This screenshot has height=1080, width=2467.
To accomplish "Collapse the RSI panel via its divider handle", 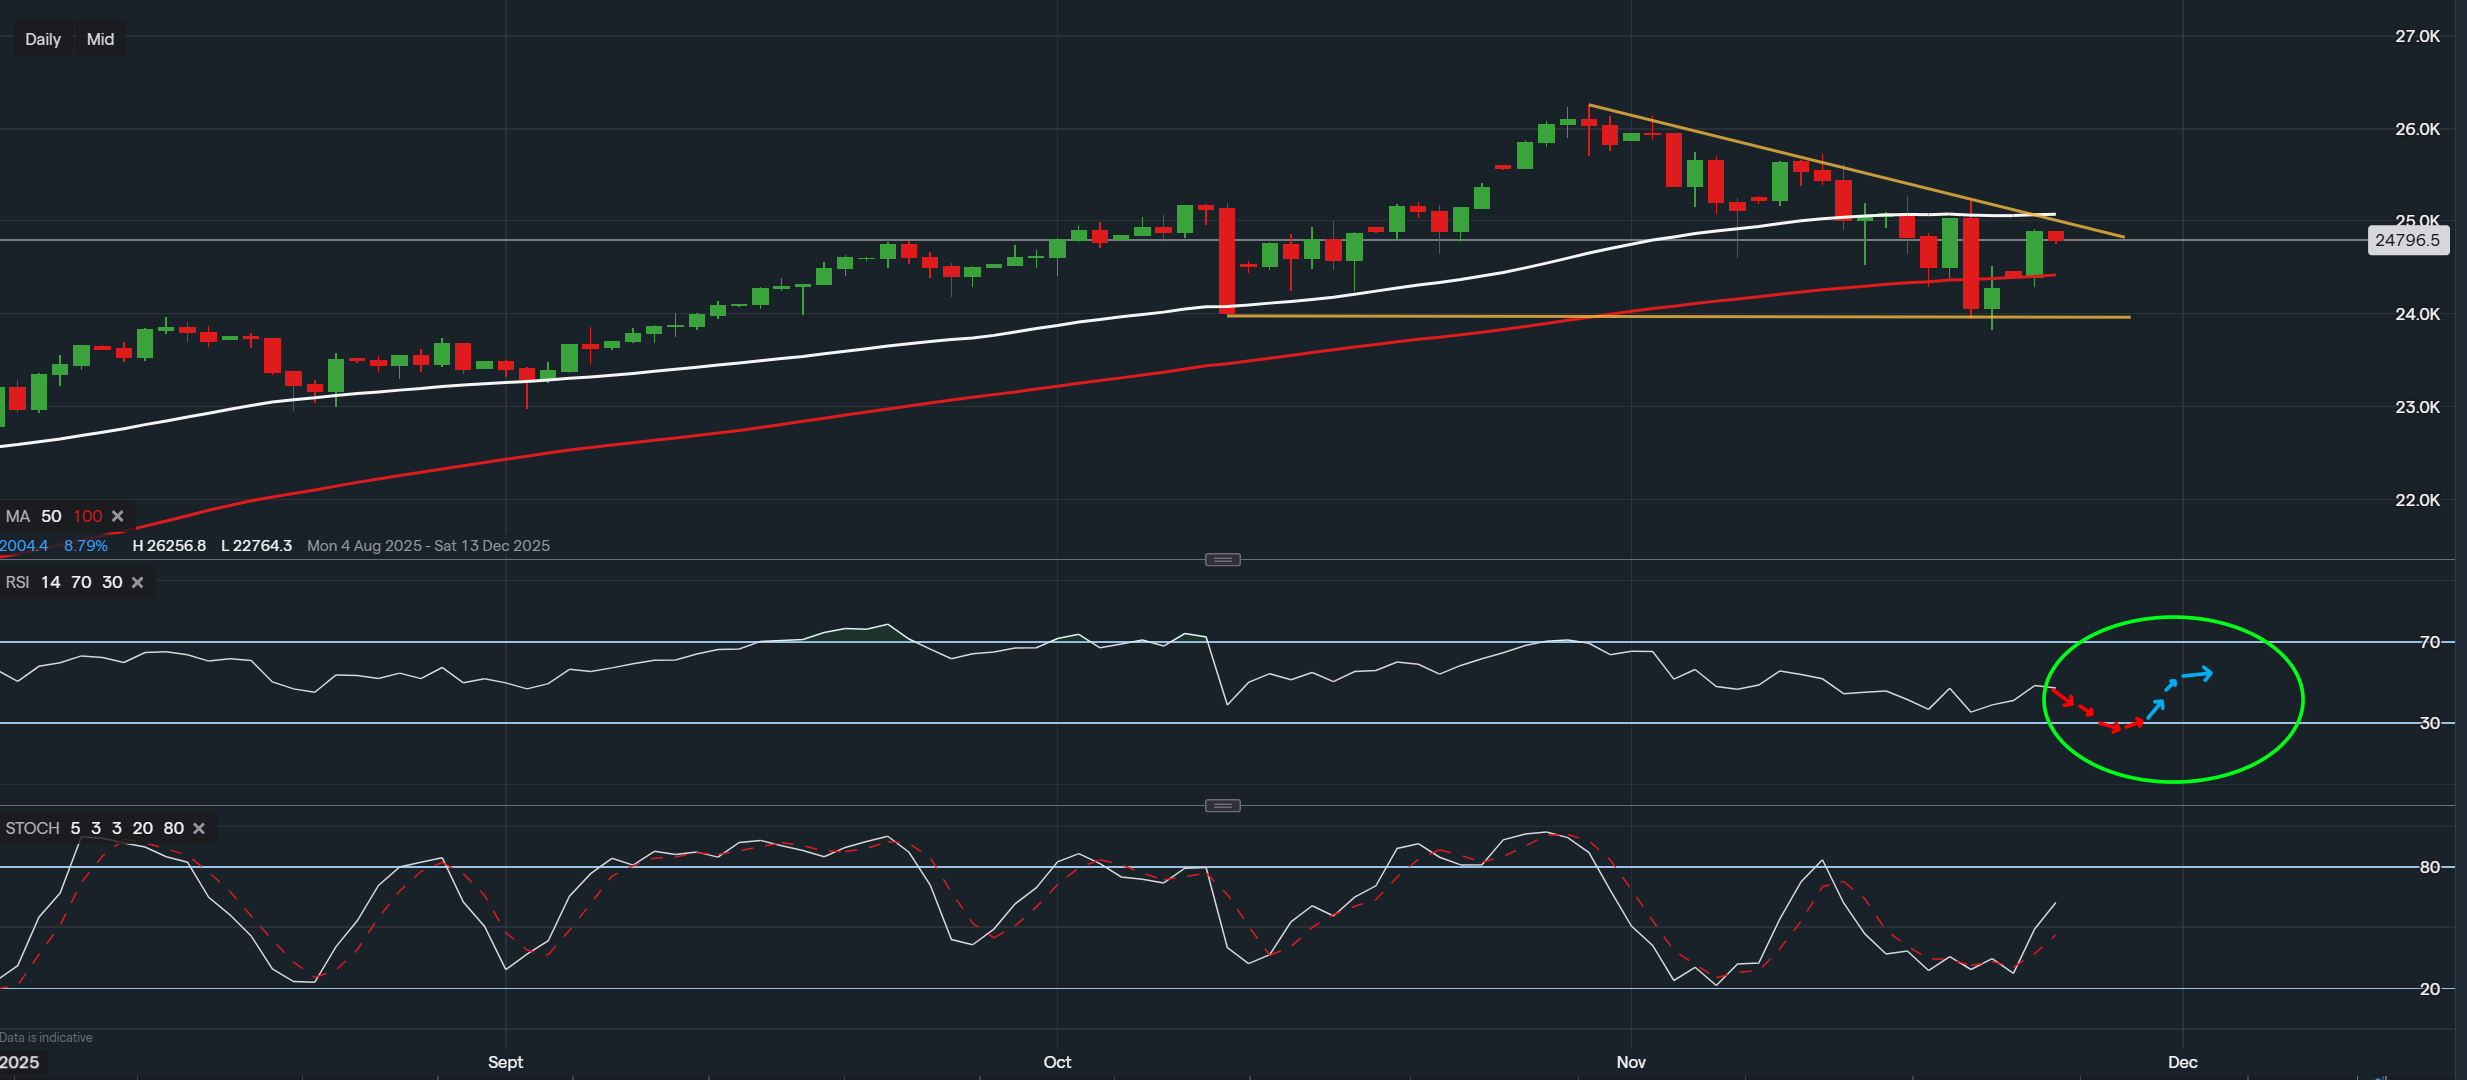I will [x=1223, y=559].
